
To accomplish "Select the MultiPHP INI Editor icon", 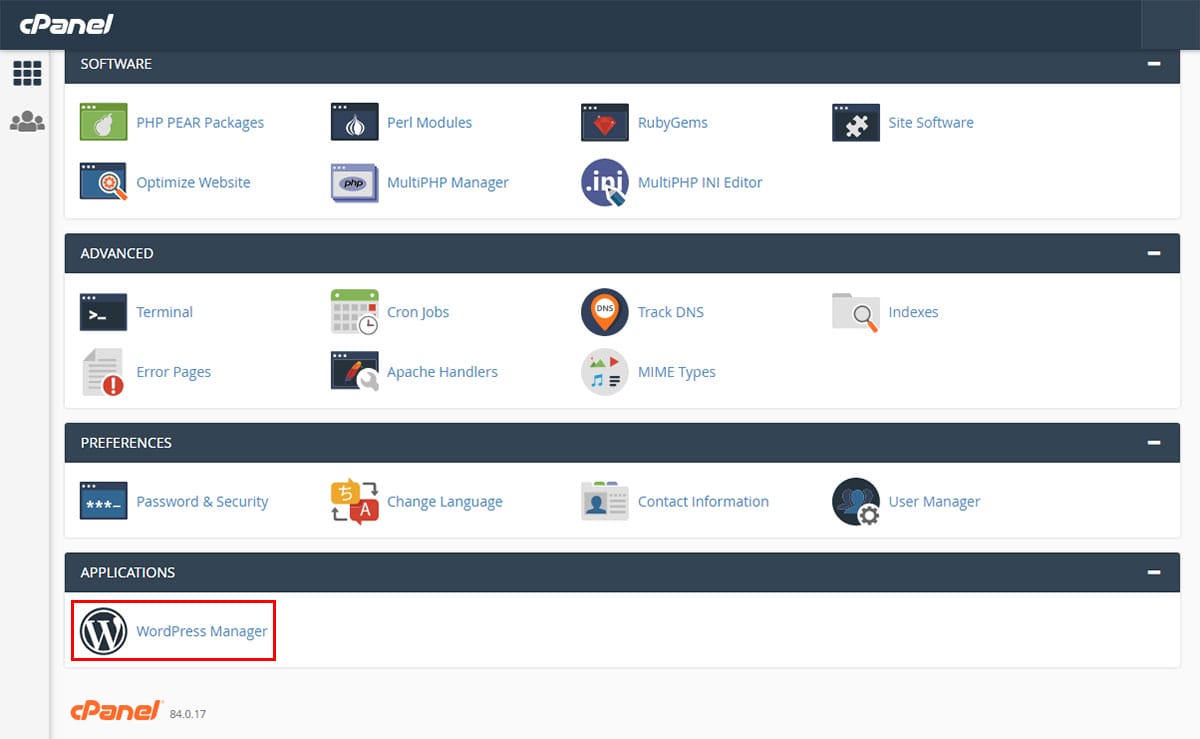I will coord(605,183).
